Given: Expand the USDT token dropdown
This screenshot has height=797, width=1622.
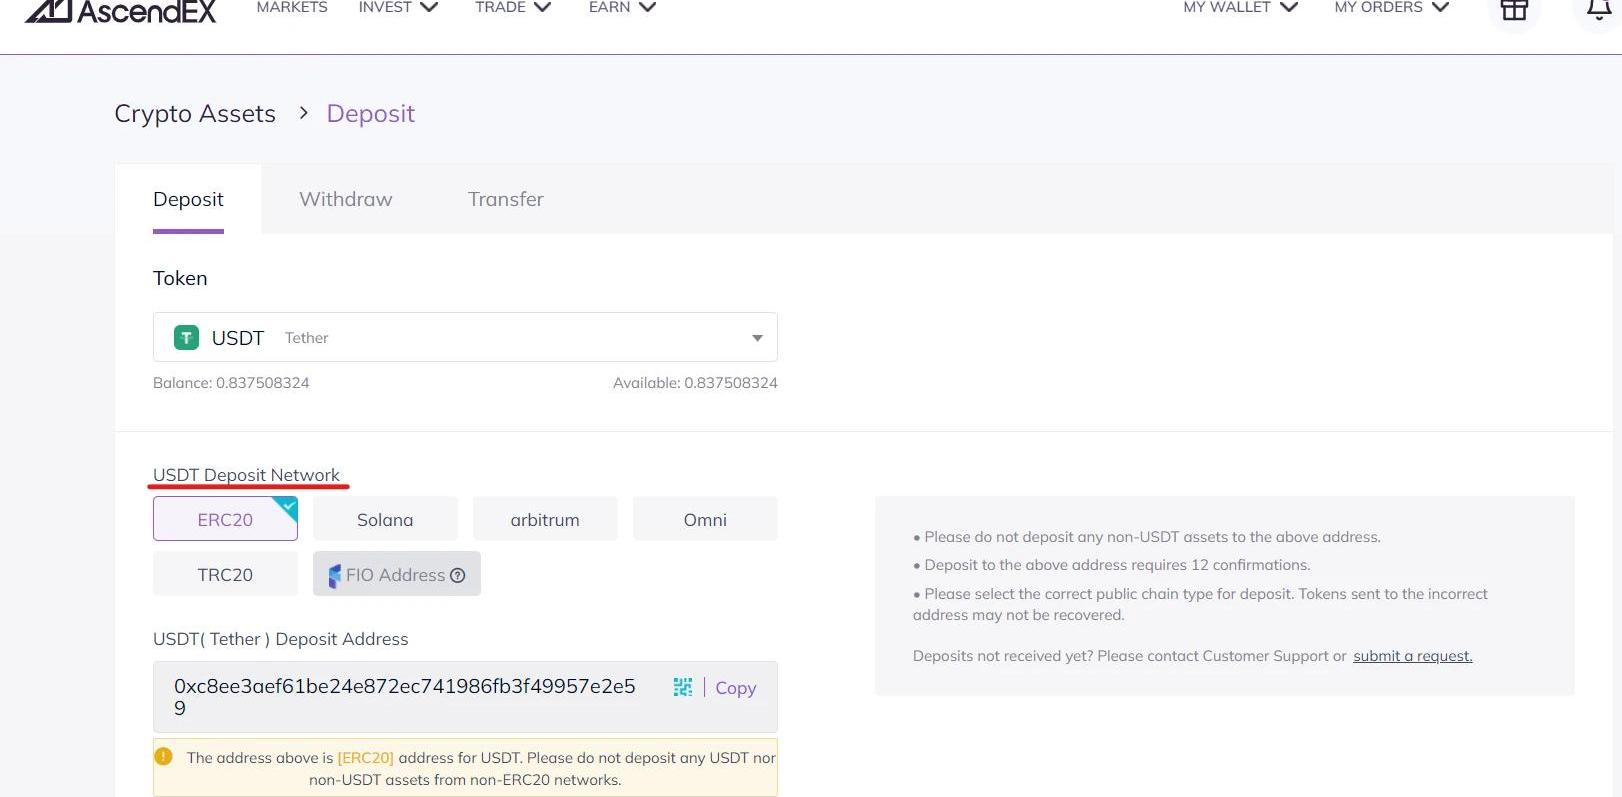Looking at the screenshot, I should pyautogui.click(x=757, y=338).
